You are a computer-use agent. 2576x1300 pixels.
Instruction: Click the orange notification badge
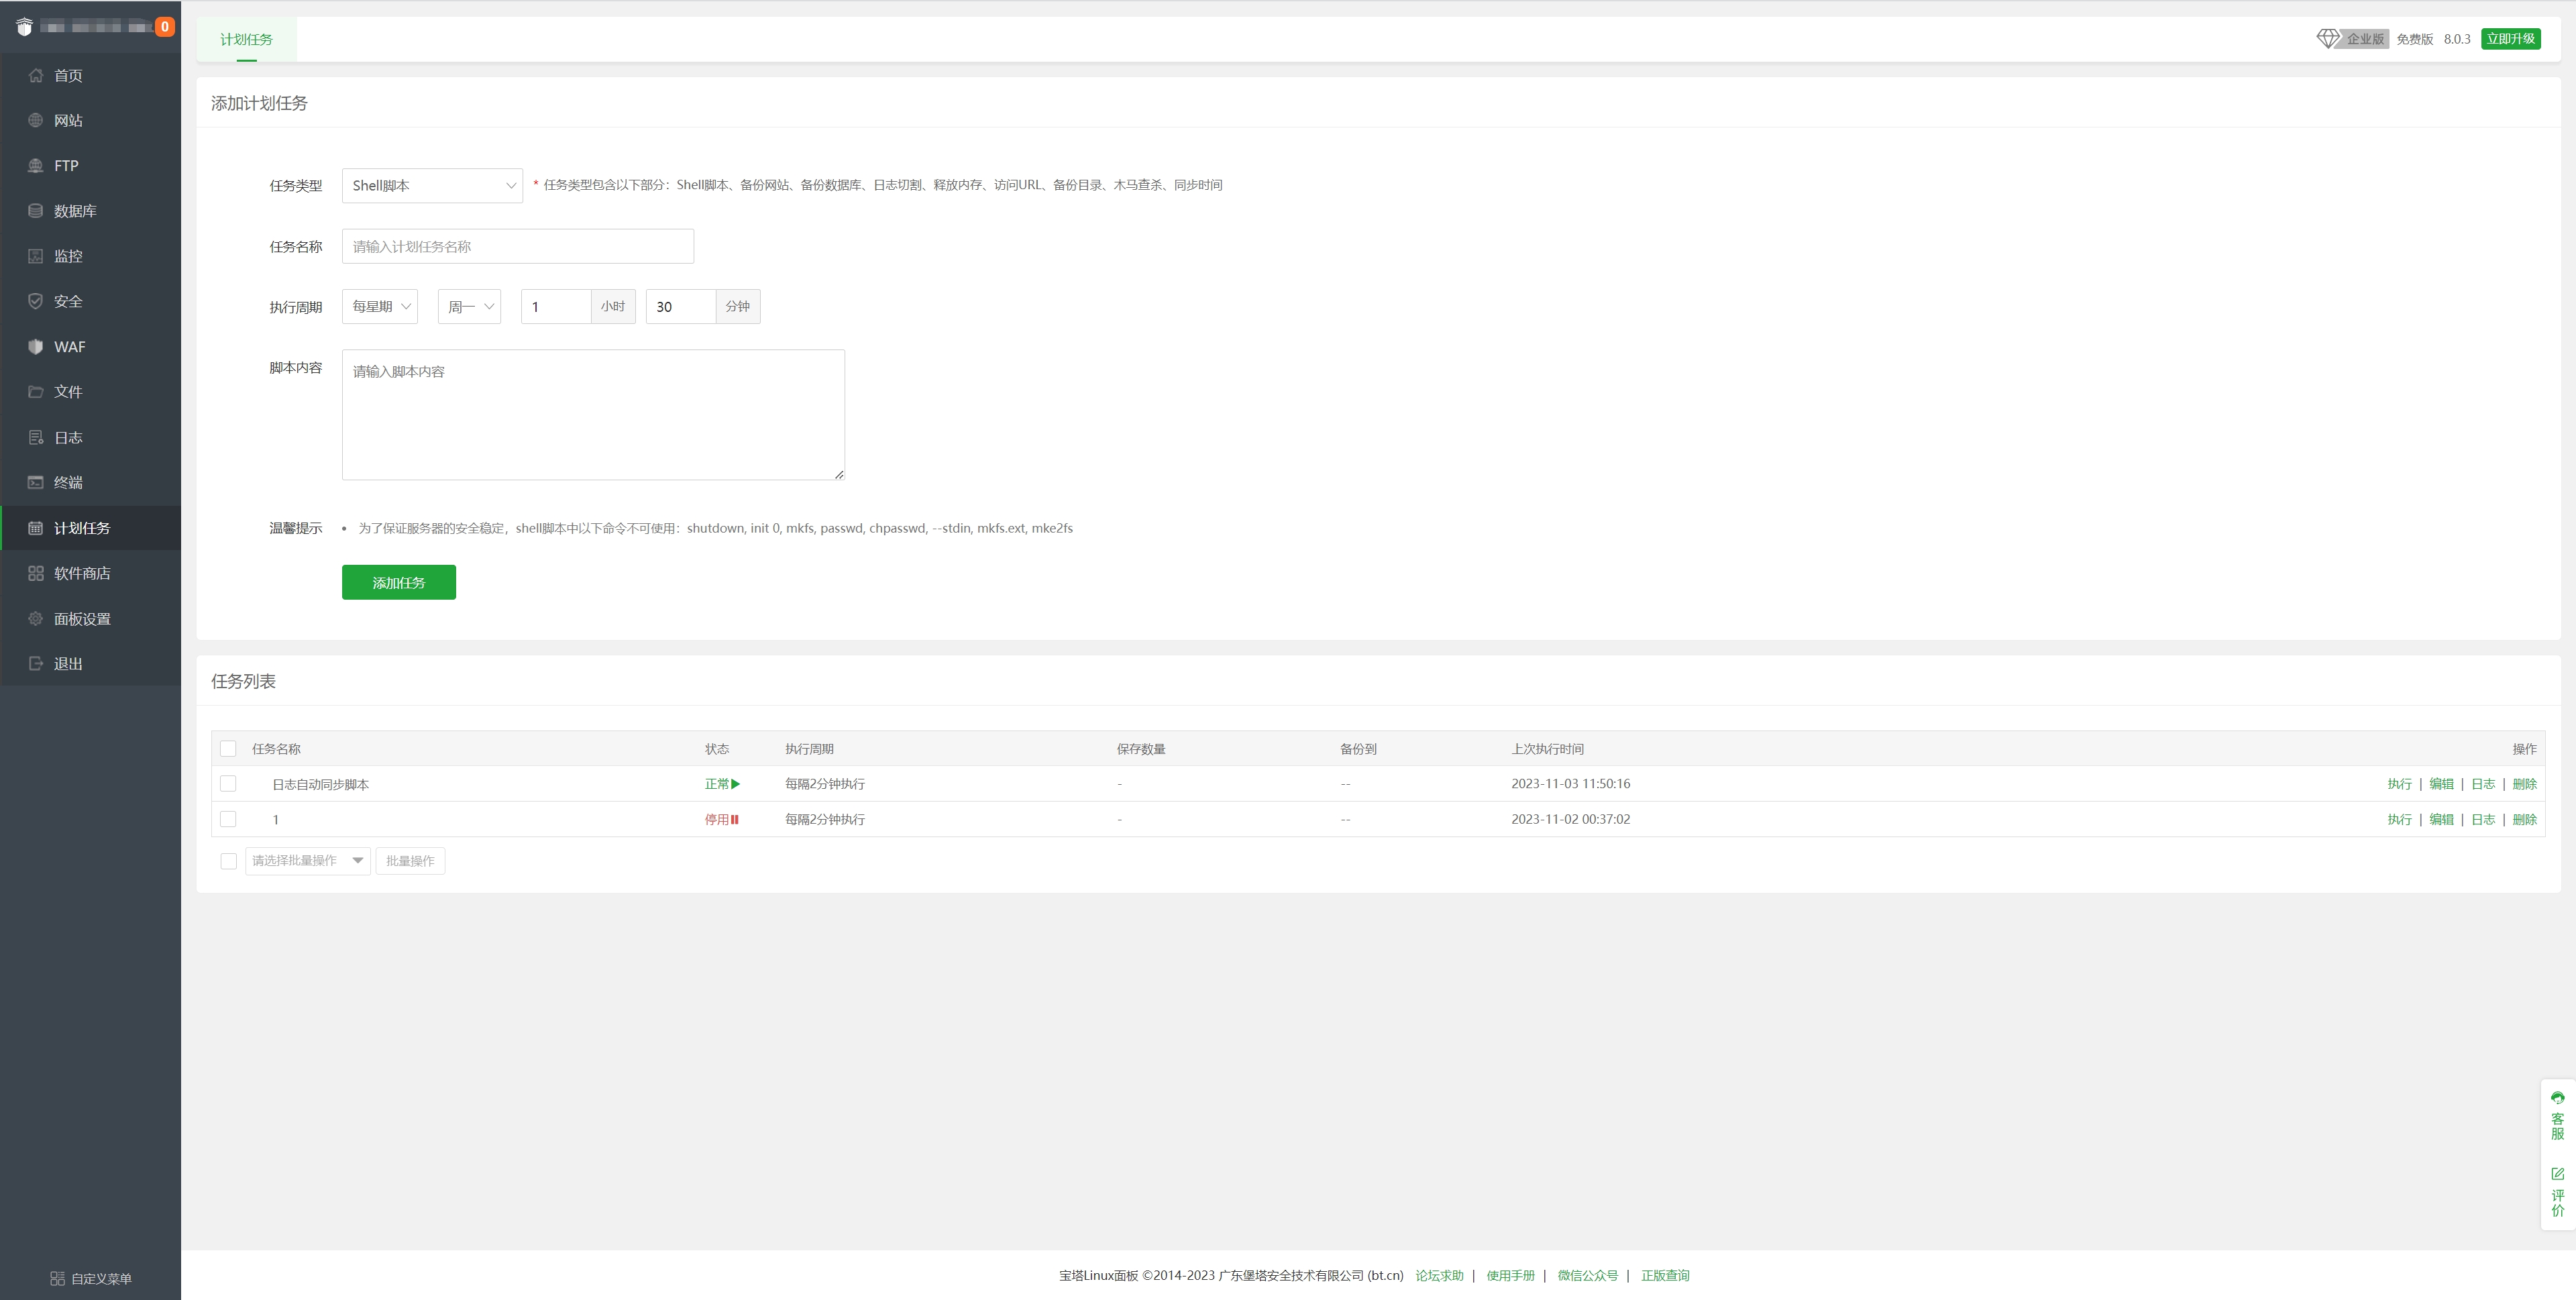[164, 27]
